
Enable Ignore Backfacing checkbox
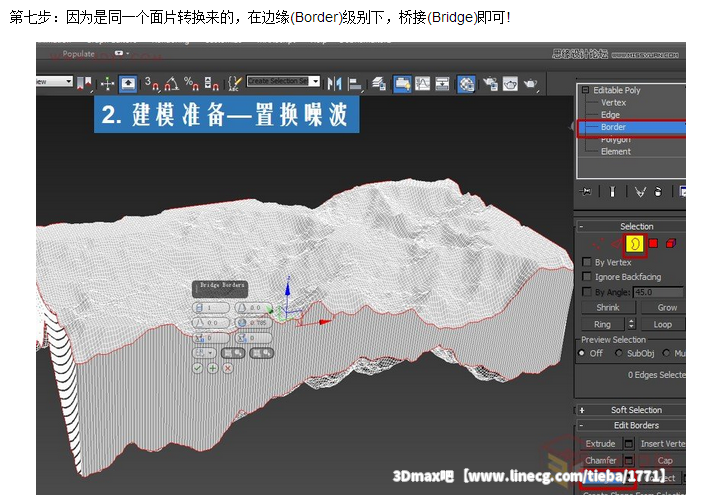click(x=587, y=276)
